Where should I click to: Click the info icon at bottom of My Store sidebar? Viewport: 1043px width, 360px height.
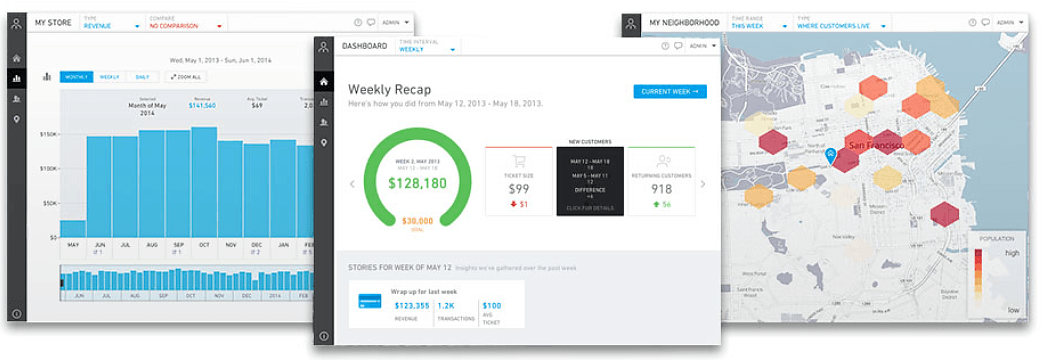coord(17,314)
